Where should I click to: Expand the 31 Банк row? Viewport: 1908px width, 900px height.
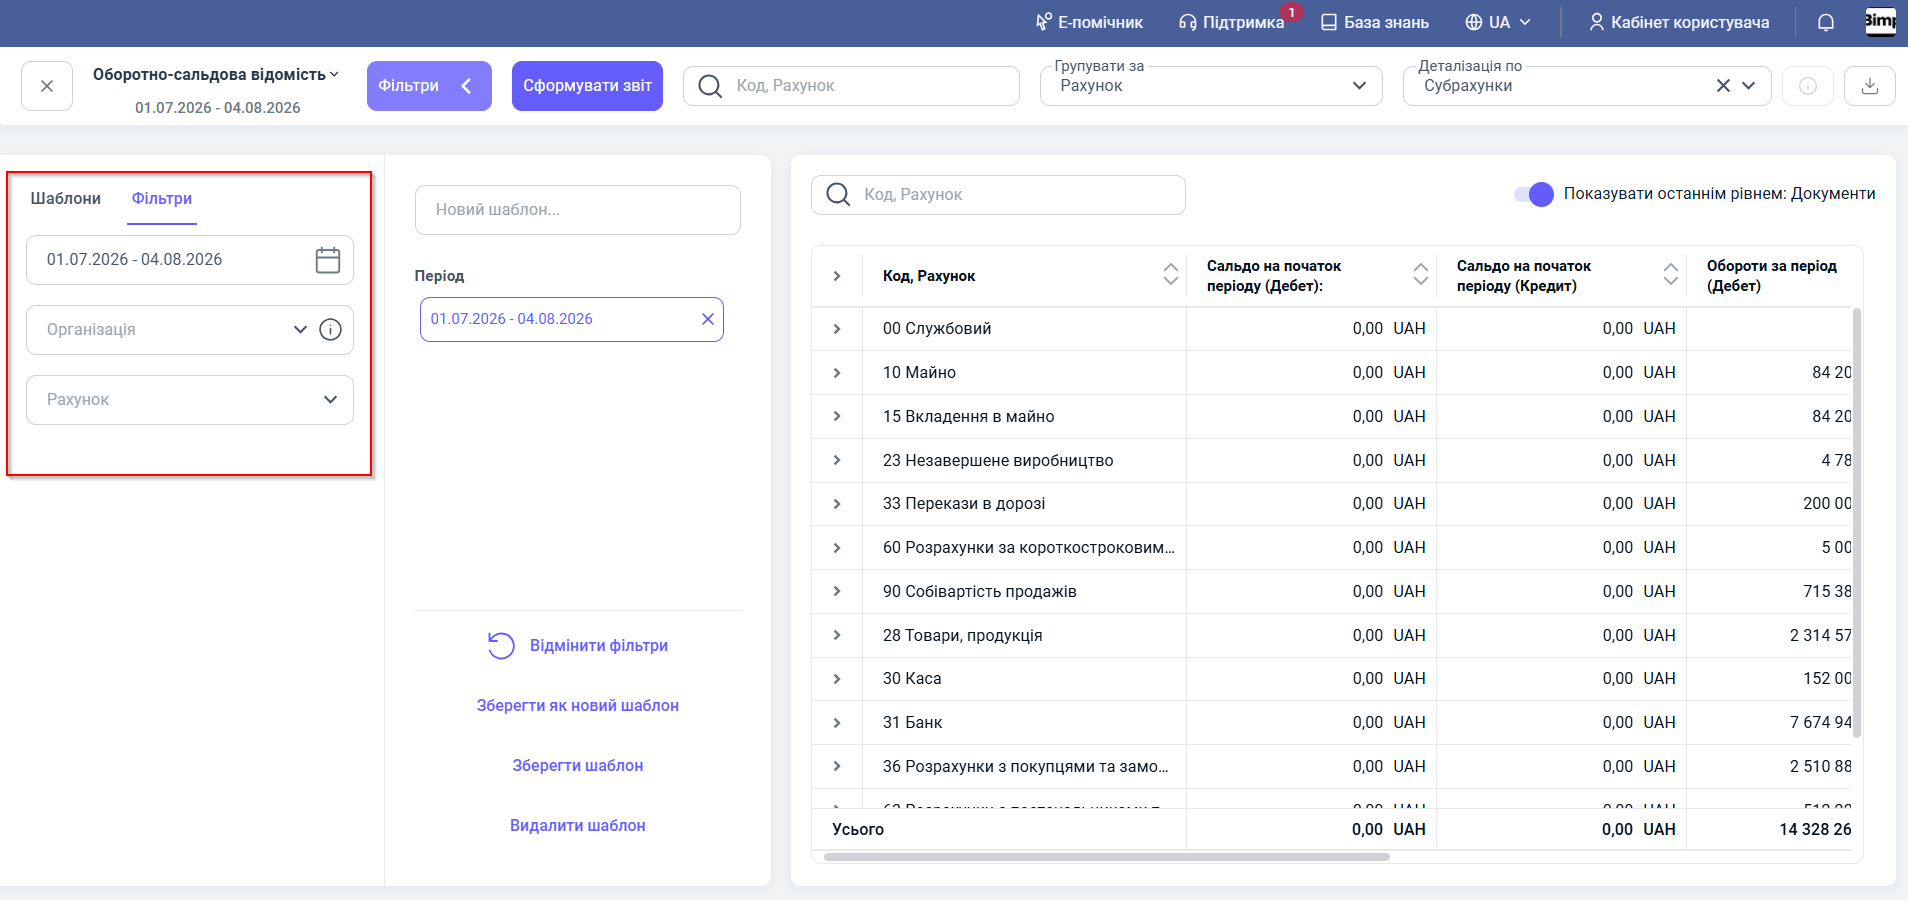(837, 723)
